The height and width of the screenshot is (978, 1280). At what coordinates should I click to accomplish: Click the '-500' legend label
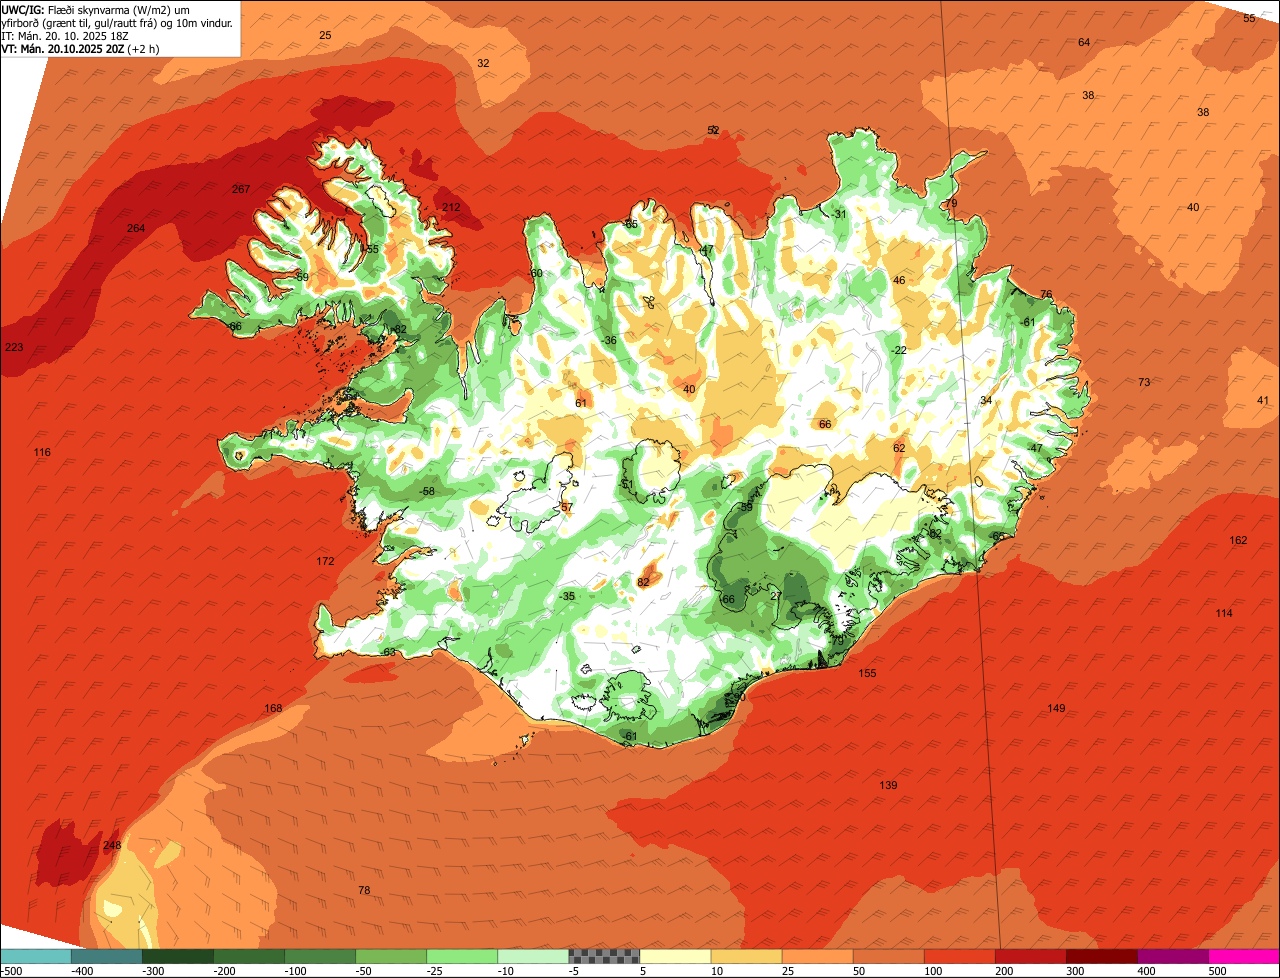point(11,971)
